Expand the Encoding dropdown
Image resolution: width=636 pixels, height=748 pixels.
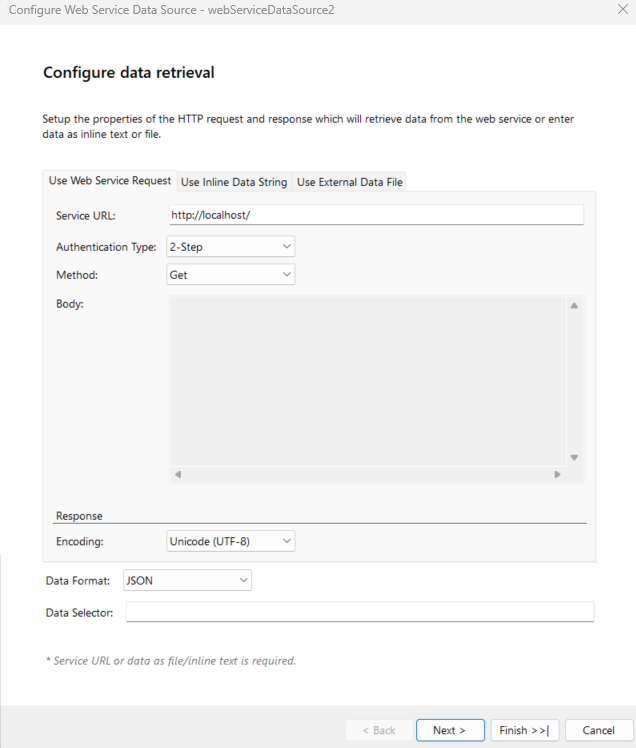tap(231, 541)
